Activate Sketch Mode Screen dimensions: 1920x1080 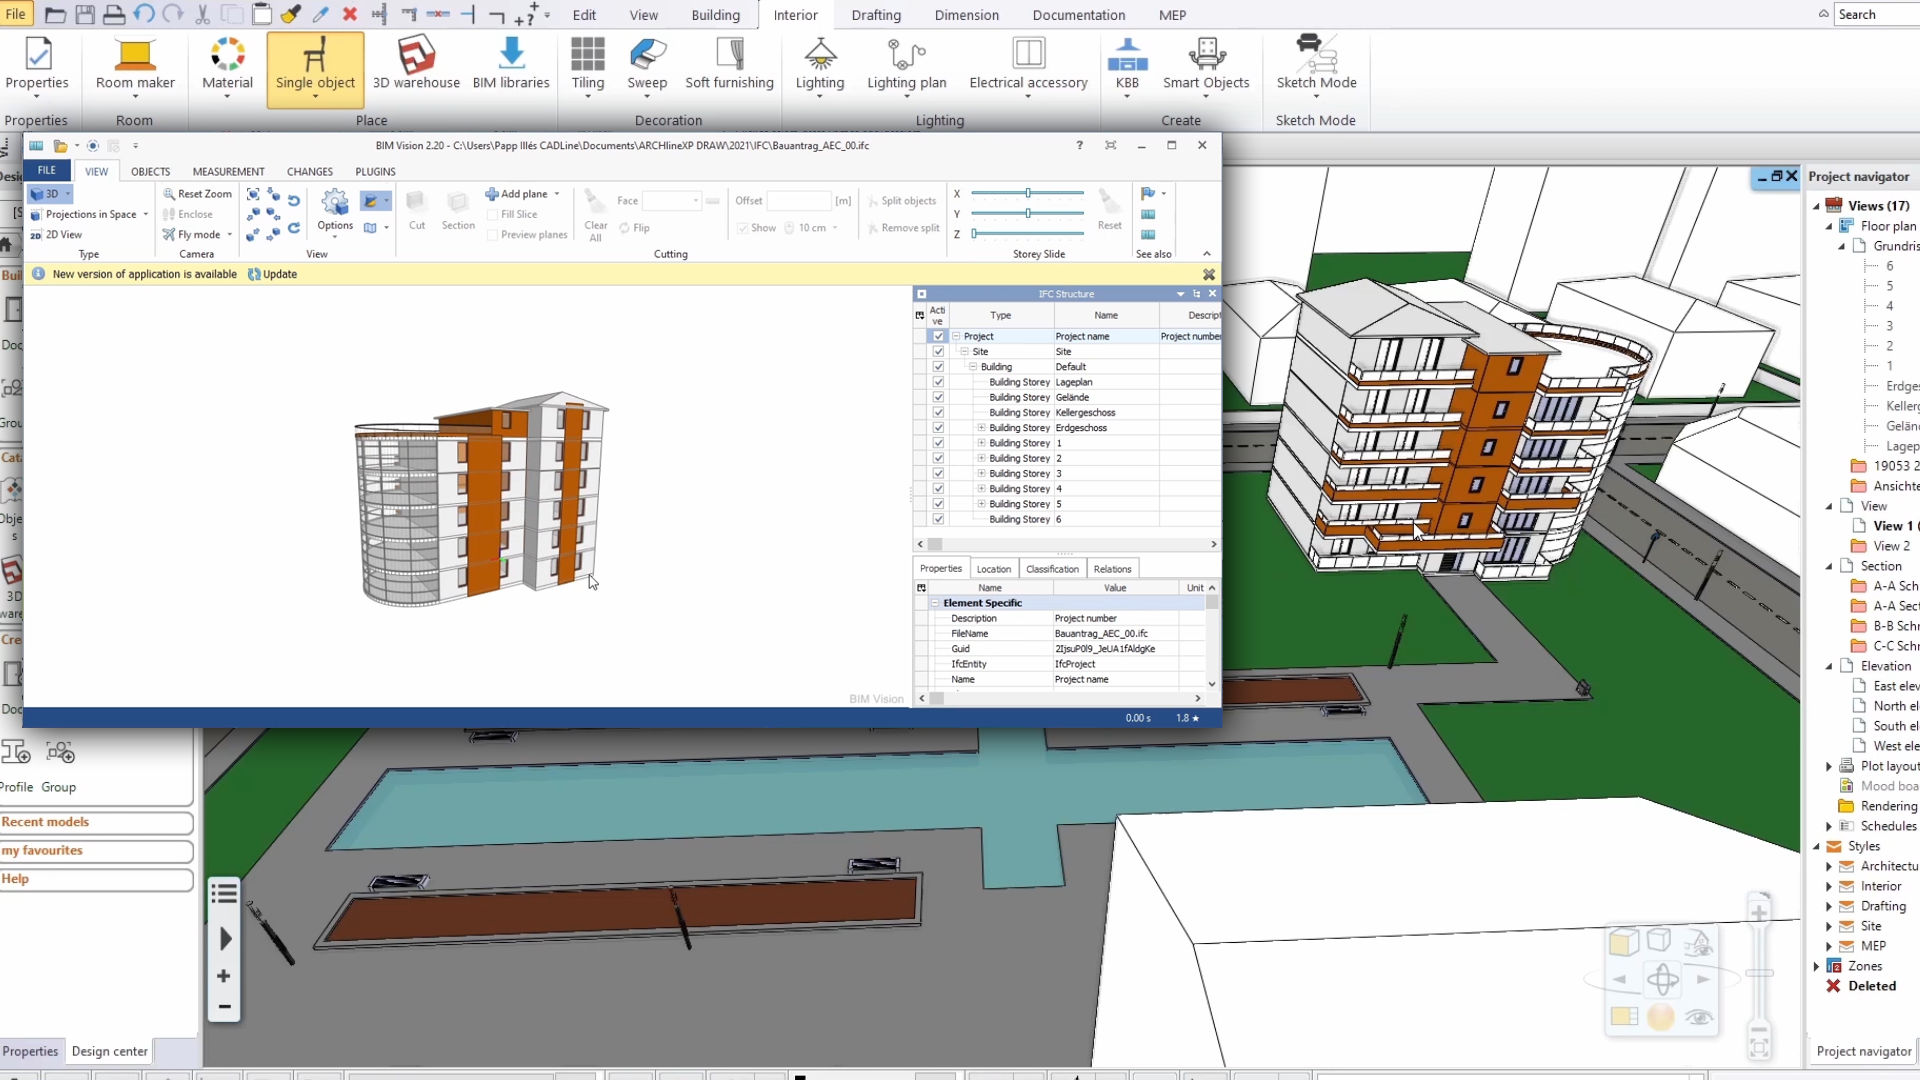[x=1316, y=64]
